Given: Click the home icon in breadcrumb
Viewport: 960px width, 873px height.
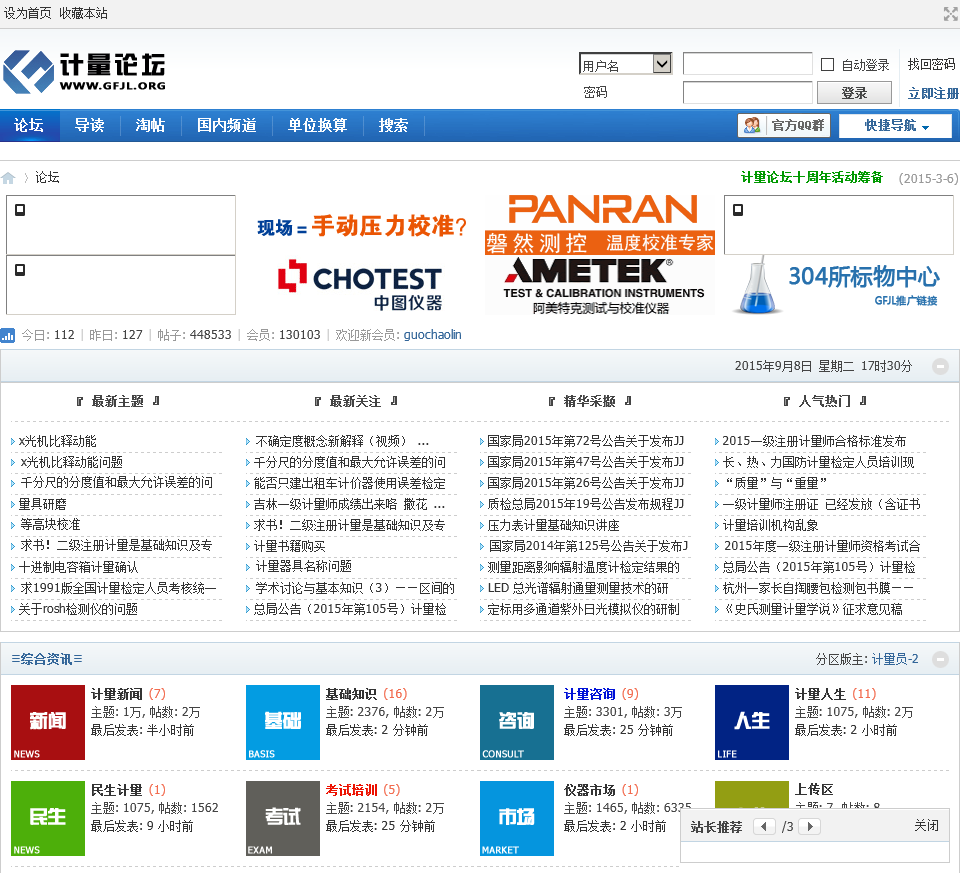Looking at the screenshot, I should (8, 178).
